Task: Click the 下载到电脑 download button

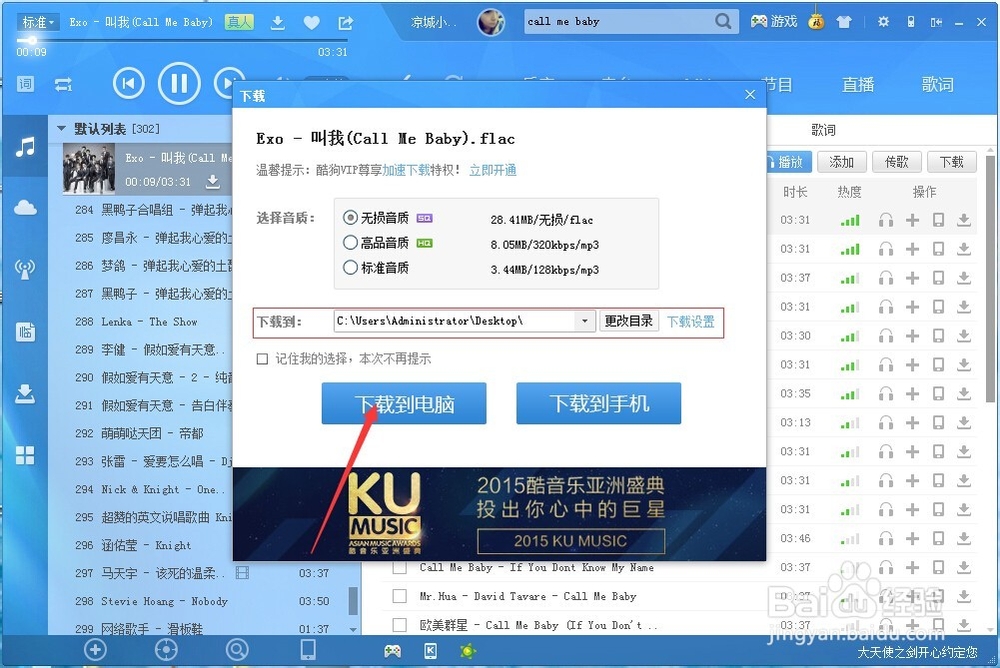Action: (x=403, y=403)
